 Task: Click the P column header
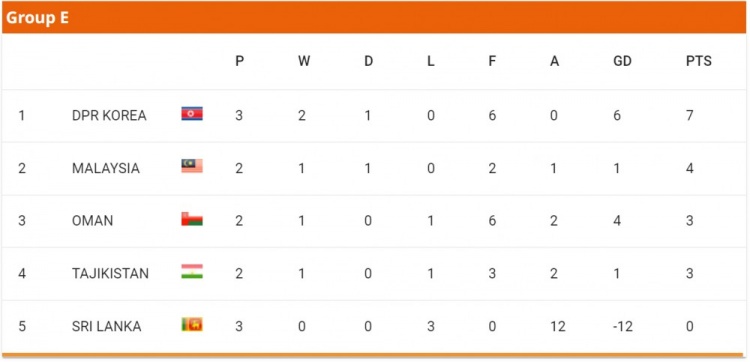point(239,61)
